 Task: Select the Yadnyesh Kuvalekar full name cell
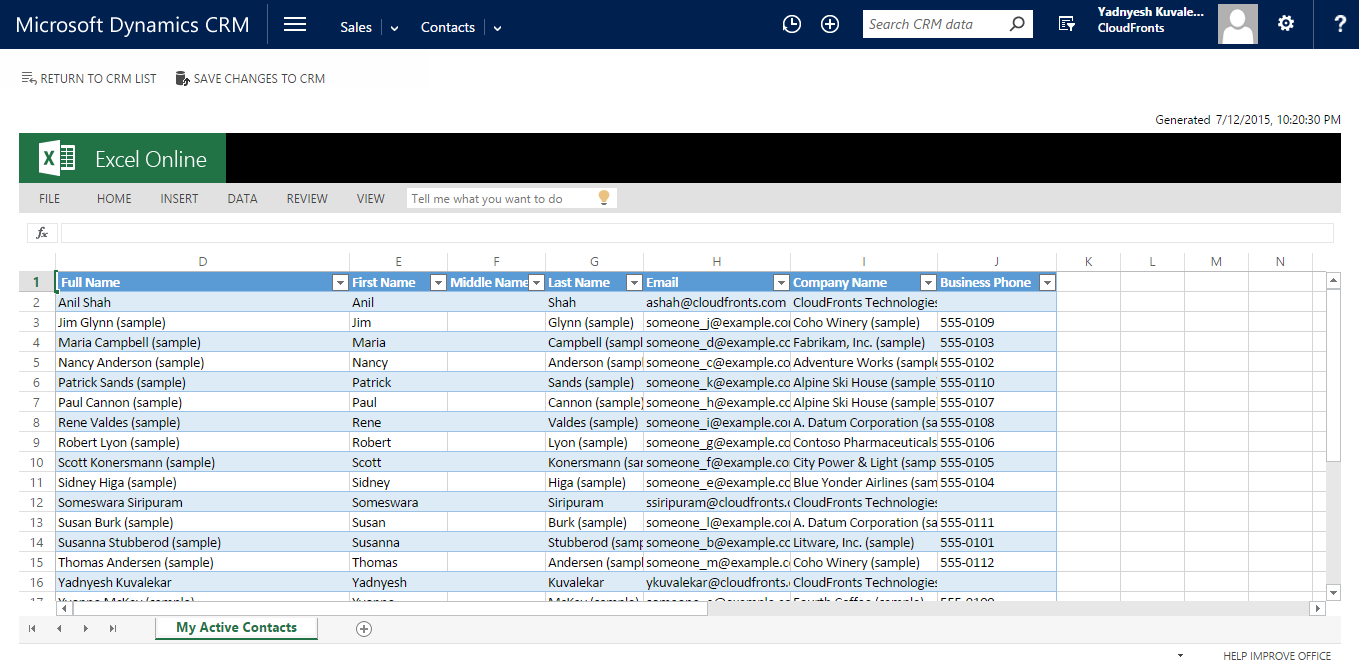click(203, 582)
